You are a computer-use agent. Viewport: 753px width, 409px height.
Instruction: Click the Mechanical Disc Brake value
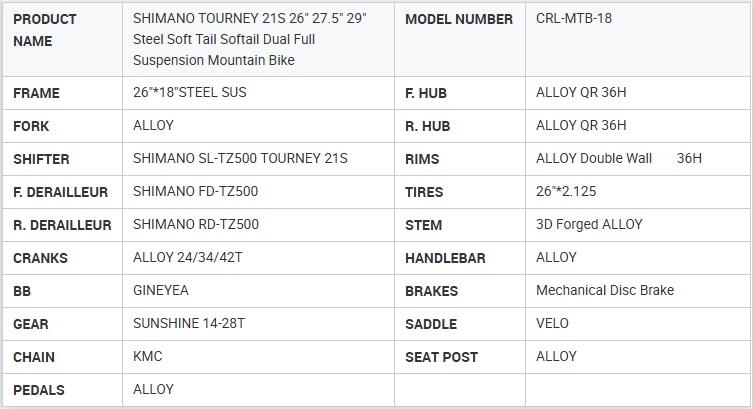click(605, 291)
